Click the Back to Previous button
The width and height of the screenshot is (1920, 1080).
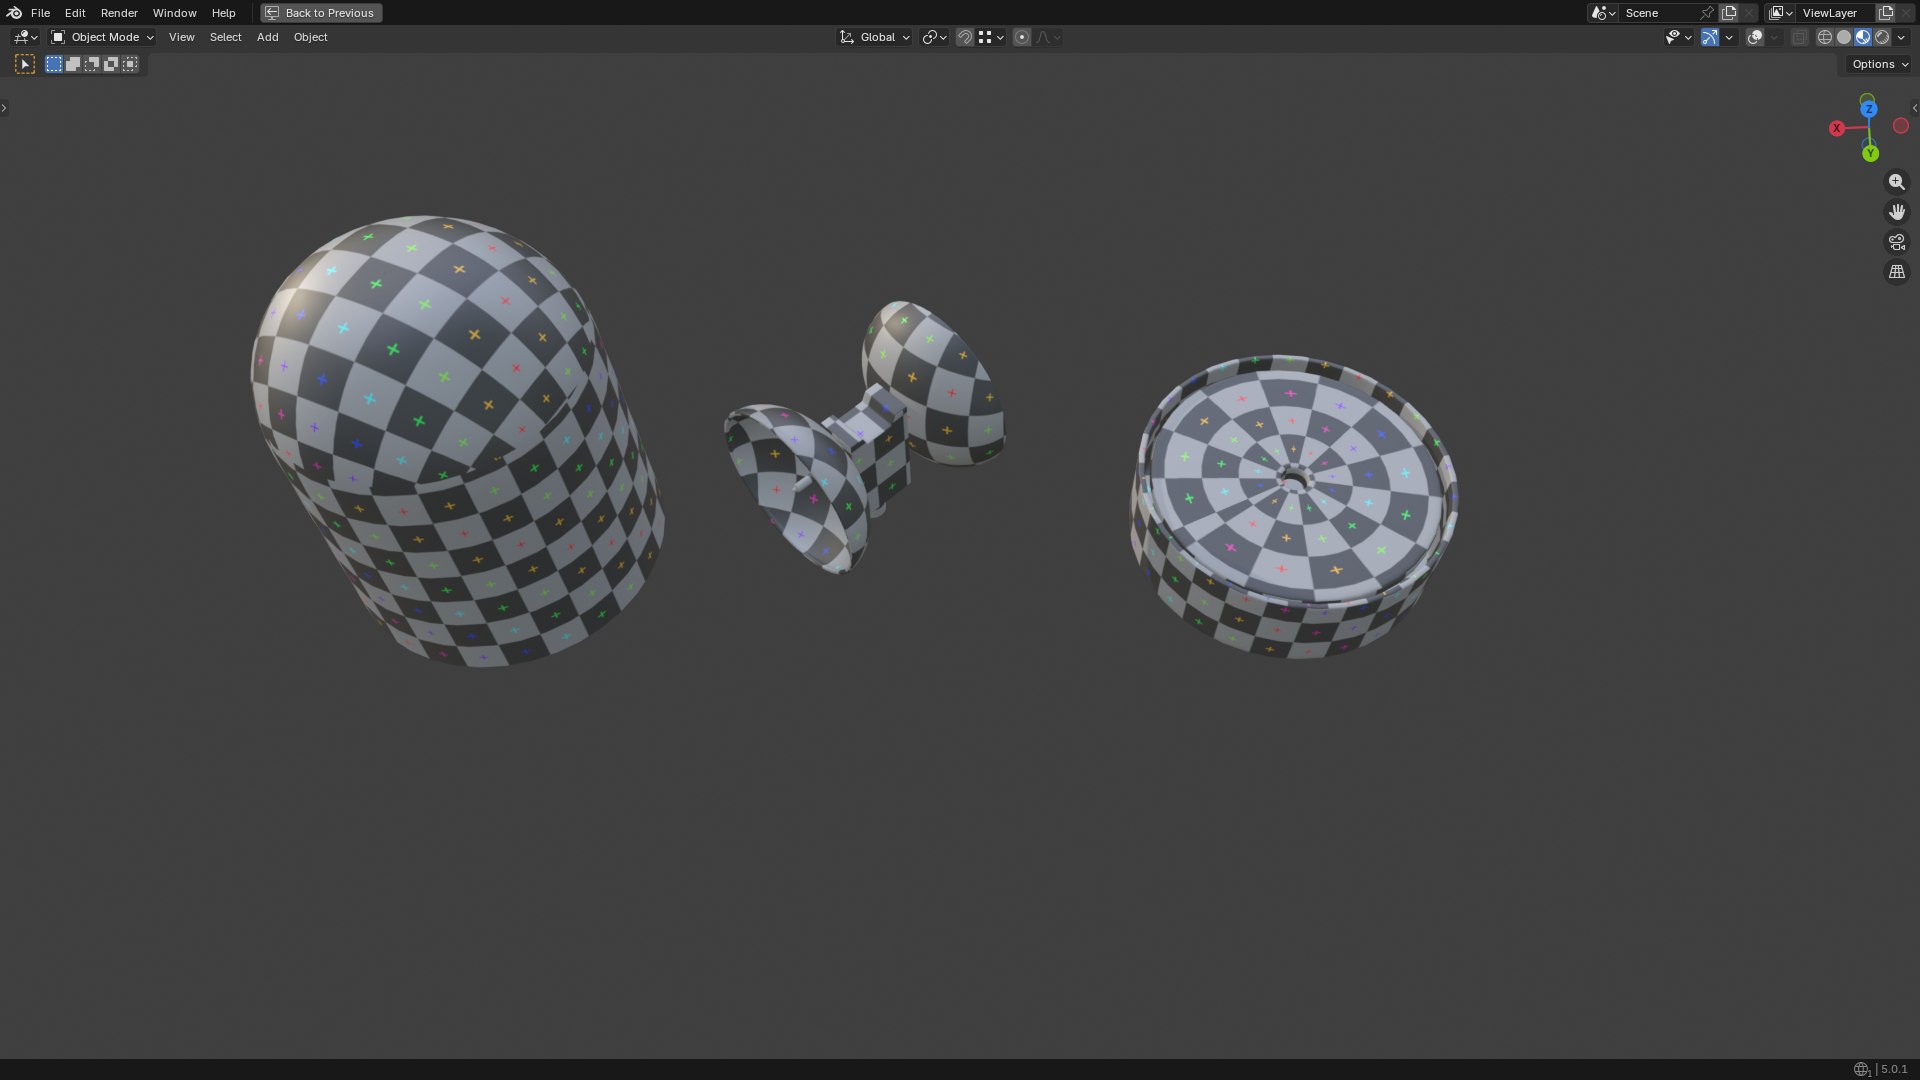pos(321,13)
